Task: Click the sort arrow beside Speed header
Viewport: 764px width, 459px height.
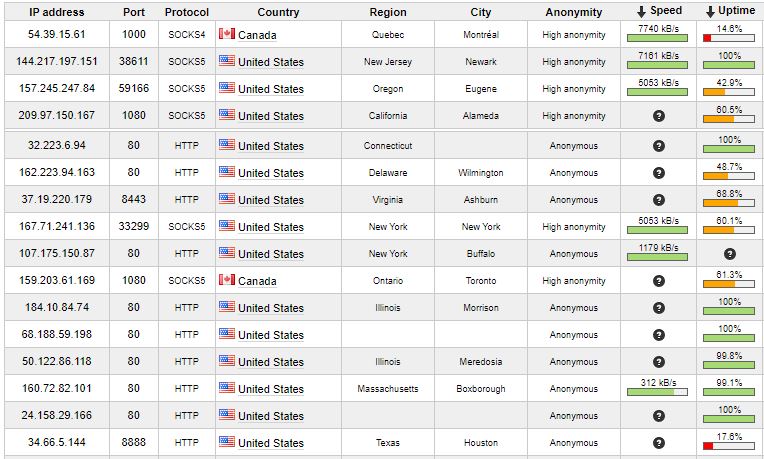Action: (x=641, y=12)
